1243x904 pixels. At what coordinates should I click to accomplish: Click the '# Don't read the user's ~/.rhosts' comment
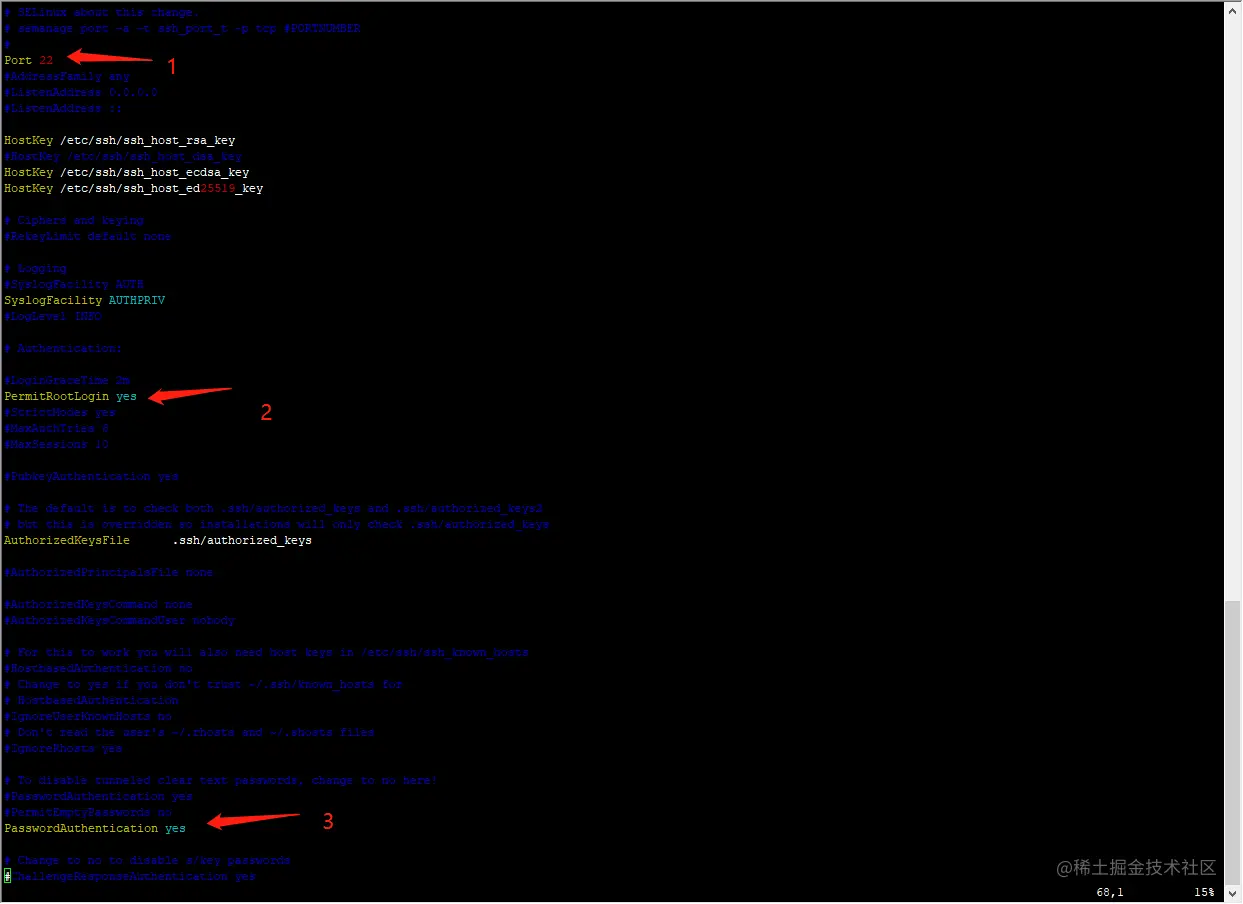point(189,733)
